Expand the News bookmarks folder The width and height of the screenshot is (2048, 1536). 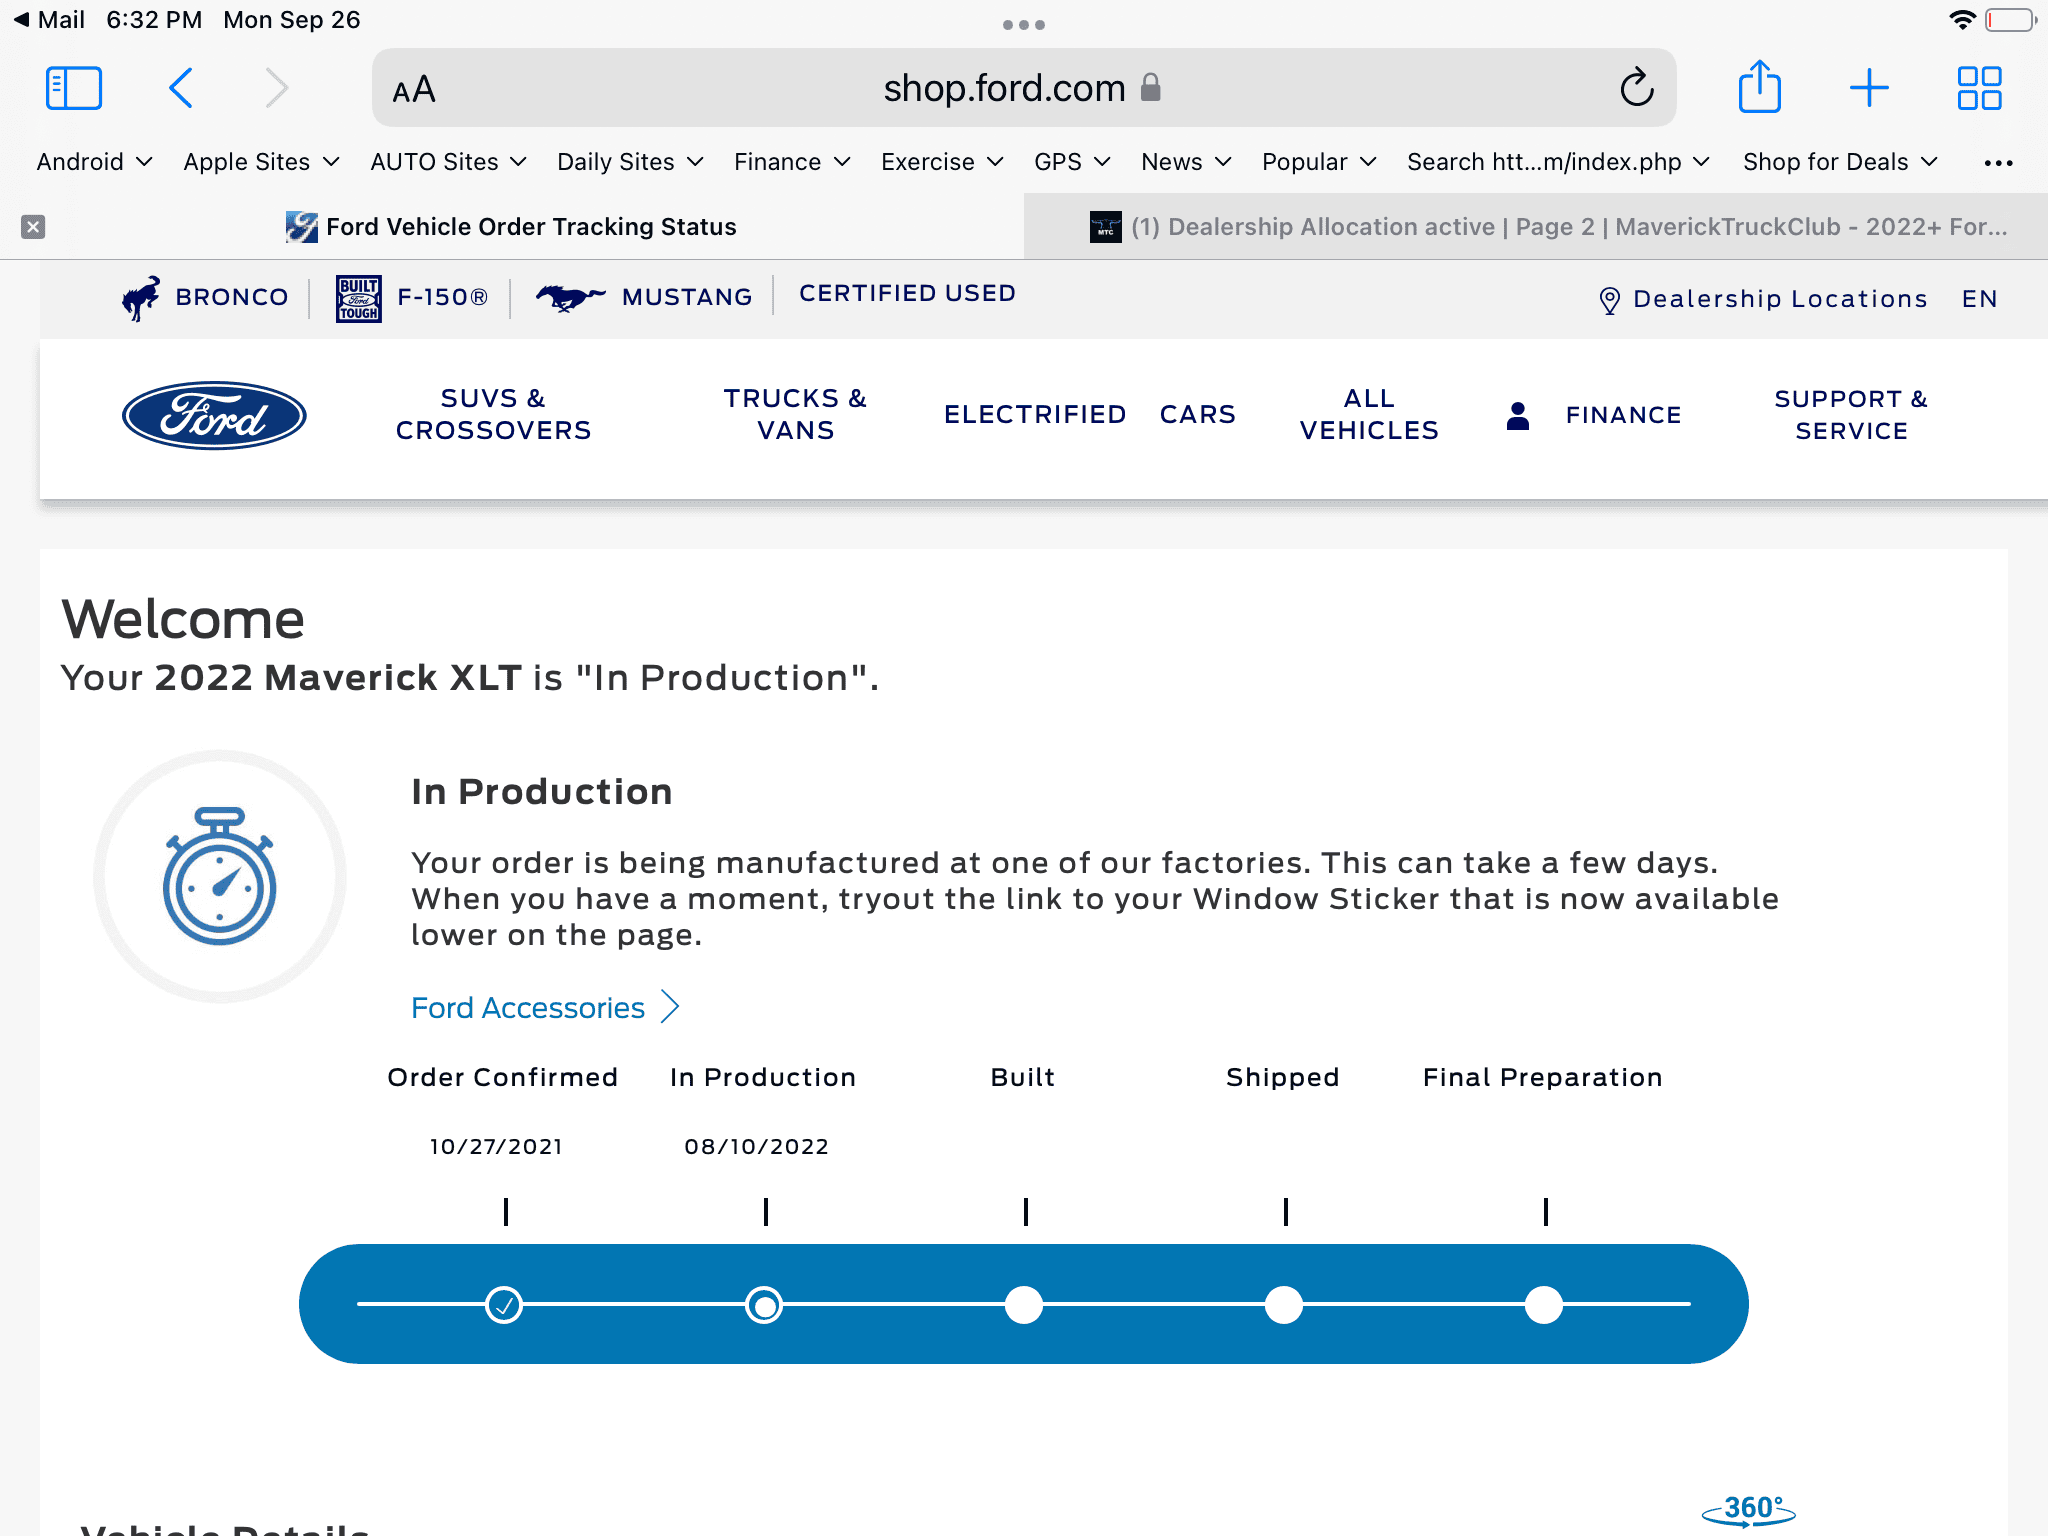(x=1187, y=162)
